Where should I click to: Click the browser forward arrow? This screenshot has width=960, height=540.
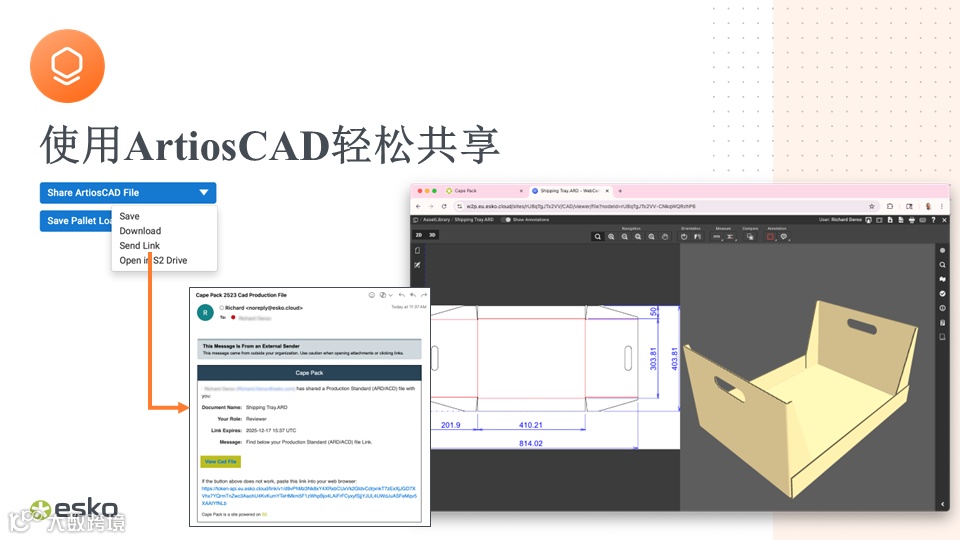(x=431, y=206)
